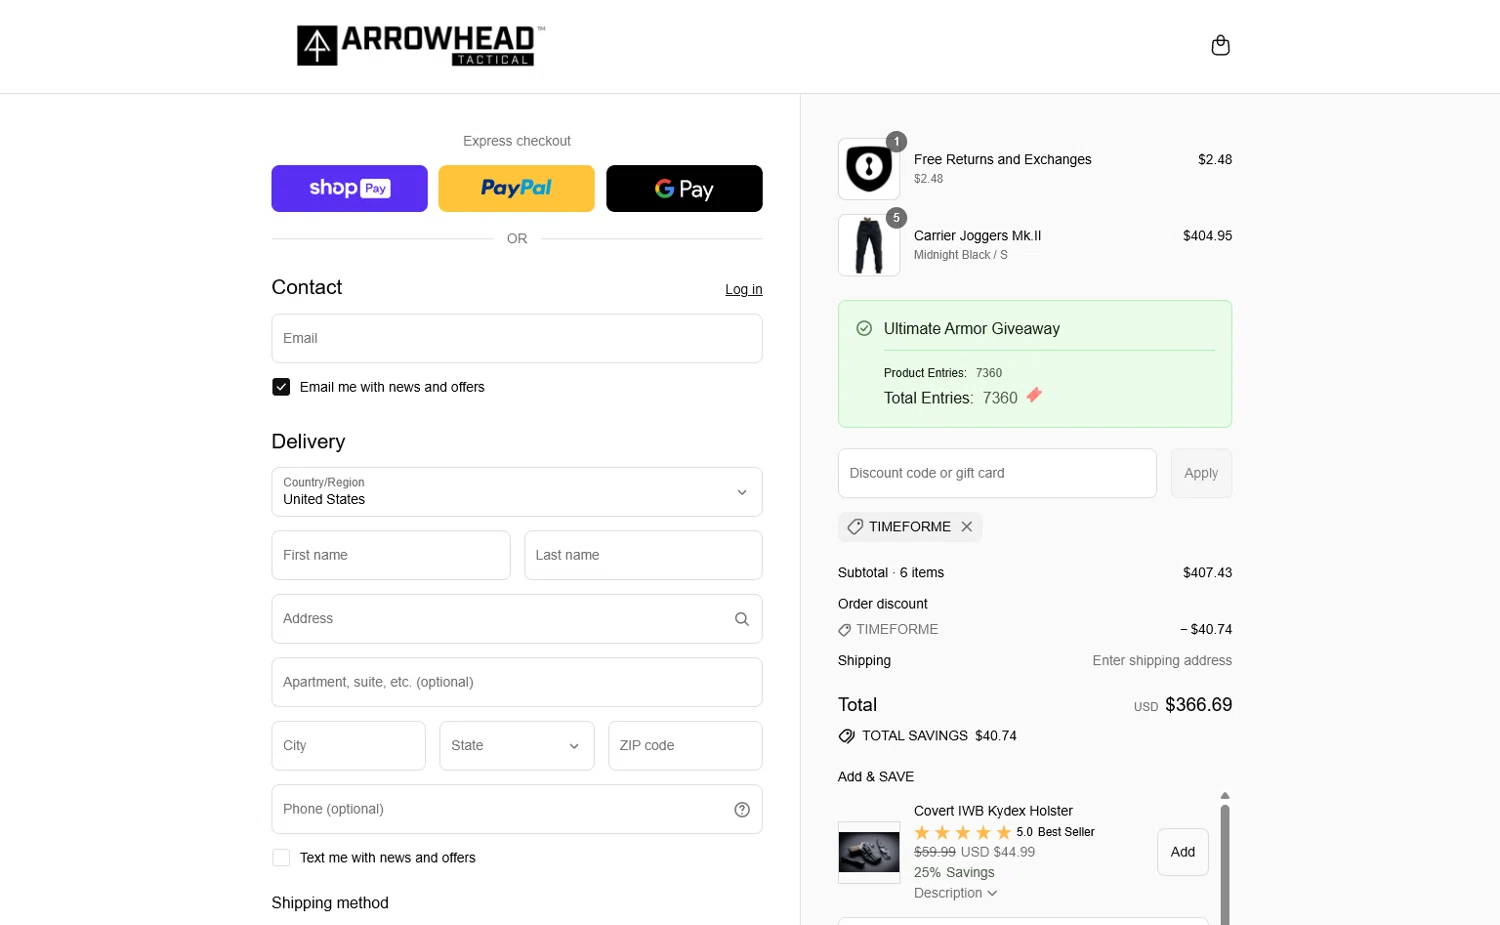Click the Apartment, suite, etc. field
Image resolution: width=1500 pixels, height=925 pixels.
(x=516, y=682)
